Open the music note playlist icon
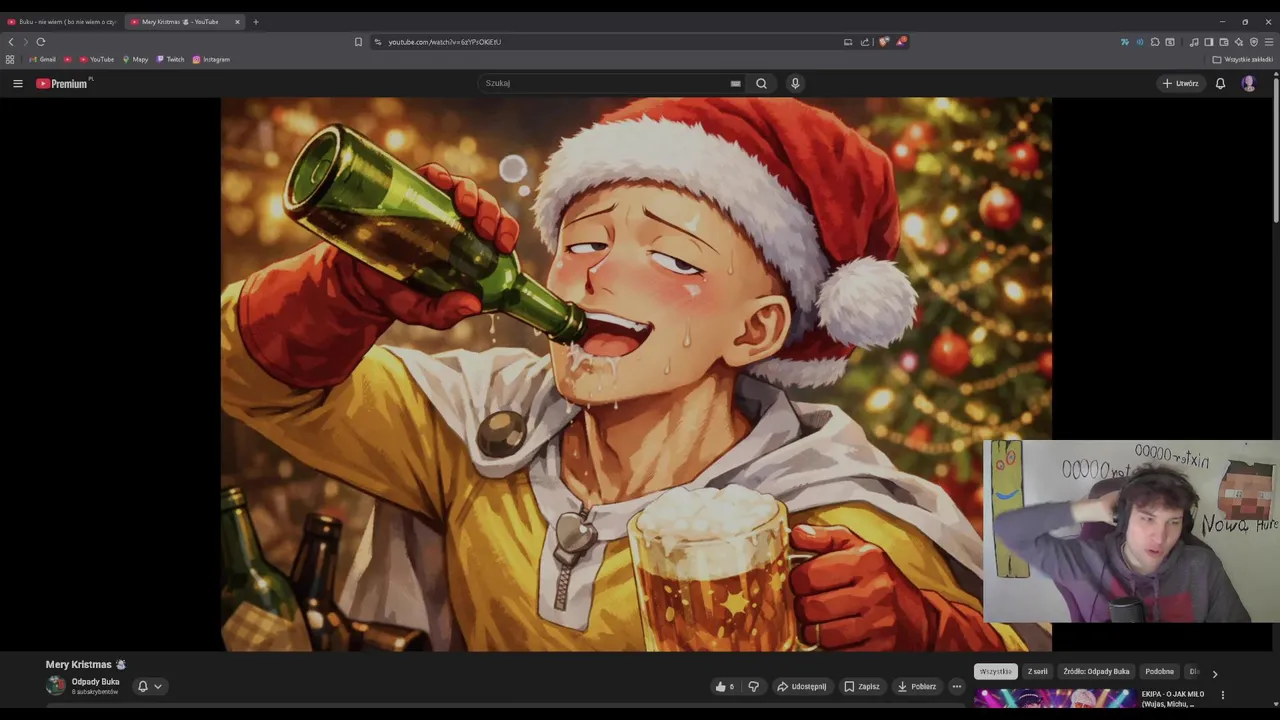The width and height of the screenshot is (1280, 720). [1194, 42]
